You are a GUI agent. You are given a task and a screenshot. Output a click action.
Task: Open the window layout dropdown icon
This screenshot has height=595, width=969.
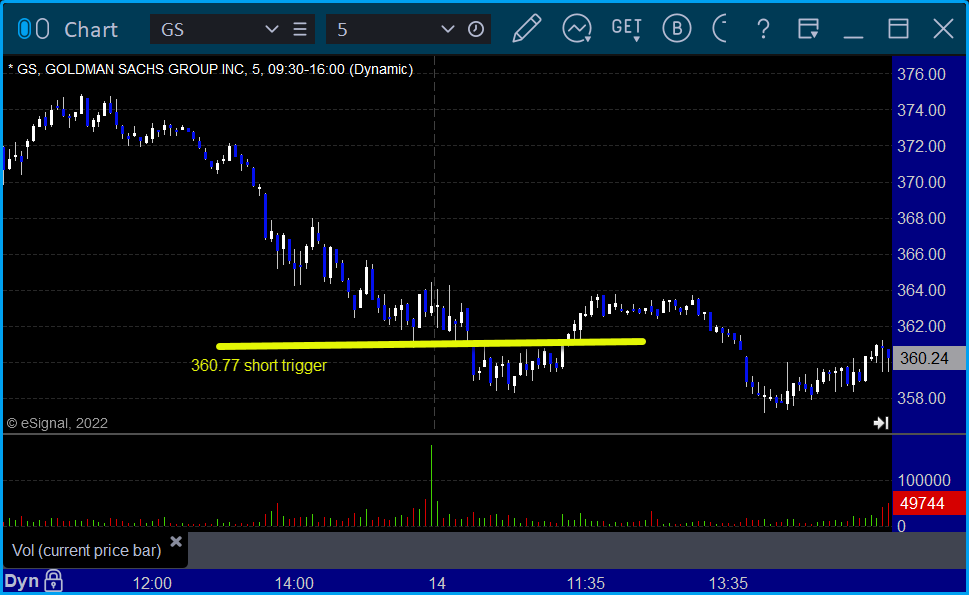coord(808,29)
